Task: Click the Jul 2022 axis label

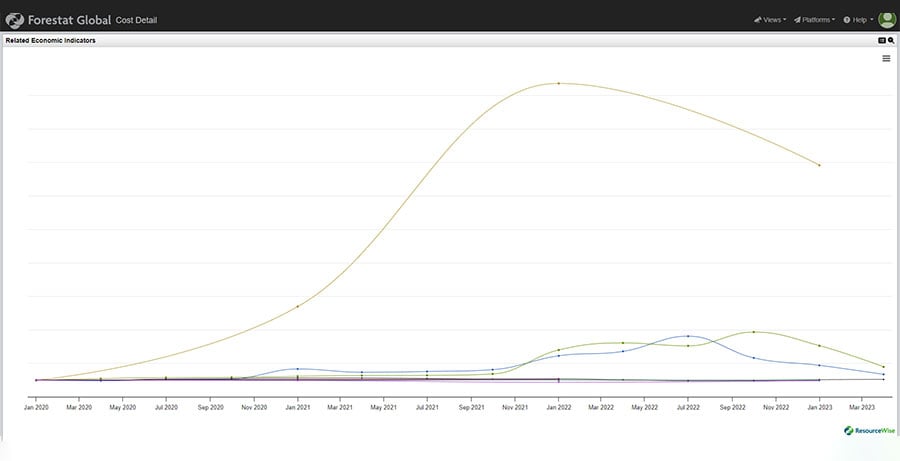Action: pos(688,407)
